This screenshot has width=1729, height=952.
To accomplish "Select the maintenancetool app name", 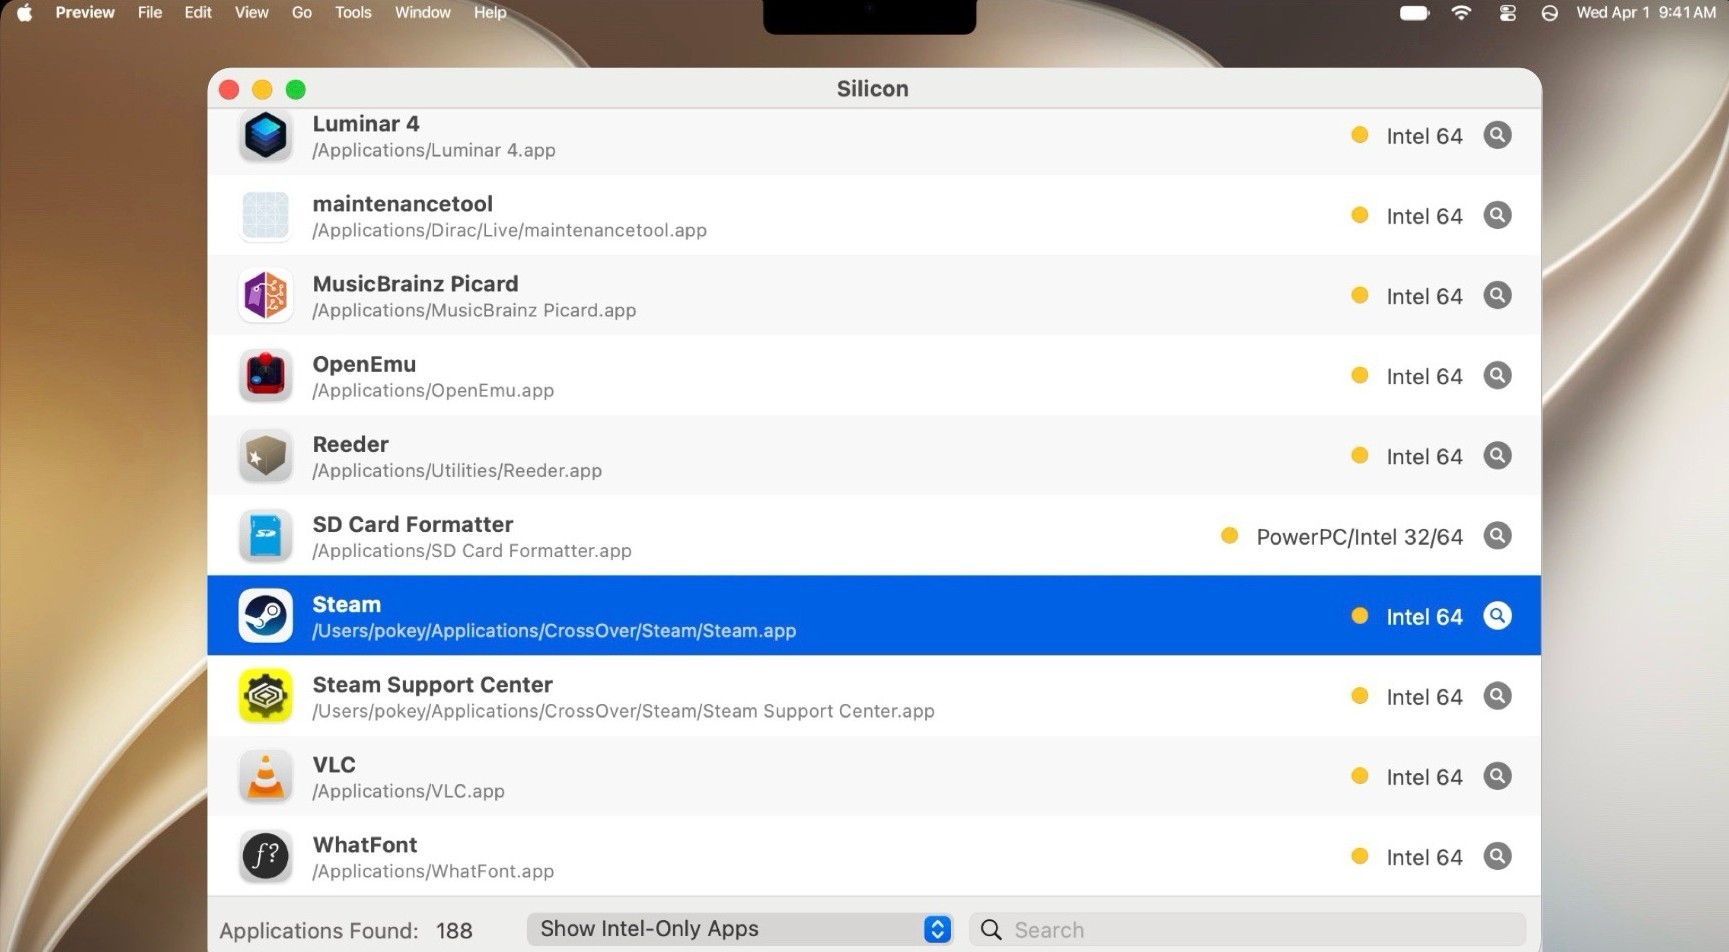I will pyautogui.click(x=403, y=204).
